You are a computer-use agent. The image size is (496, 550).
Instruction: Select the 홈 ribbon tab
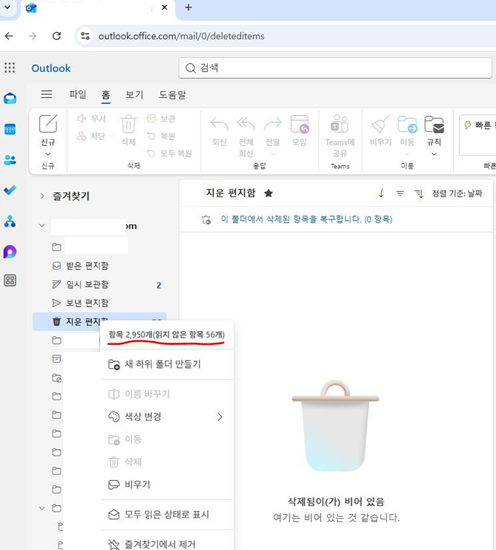[106, 95]
